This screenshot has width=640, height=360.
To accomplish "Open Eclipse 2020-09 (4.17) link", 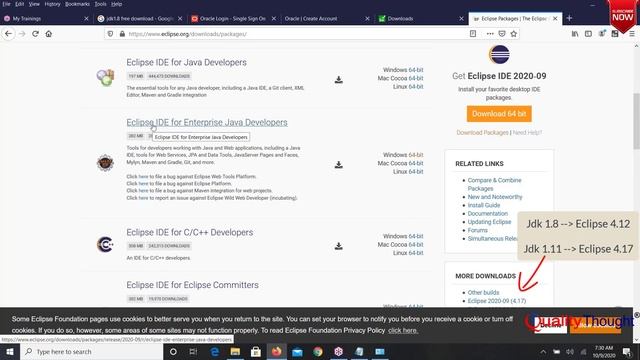I will coord(497,301).
